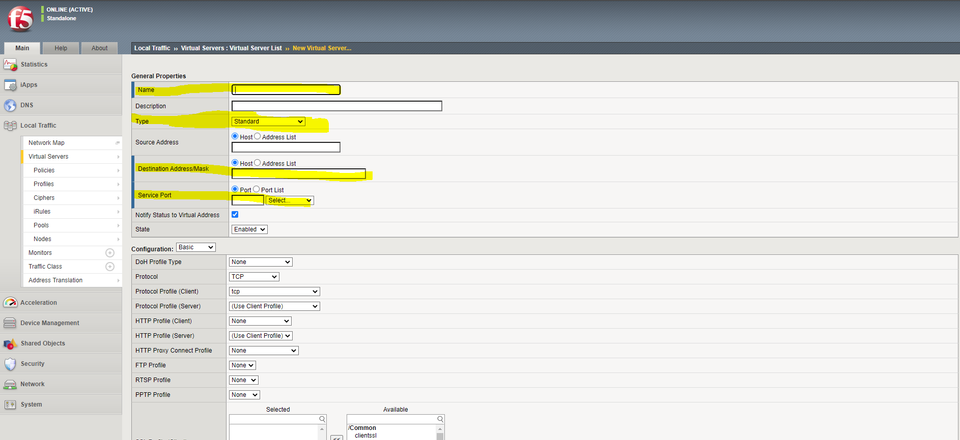Open Acceleration section icon

pyautogui.click(x=11, y=302)
